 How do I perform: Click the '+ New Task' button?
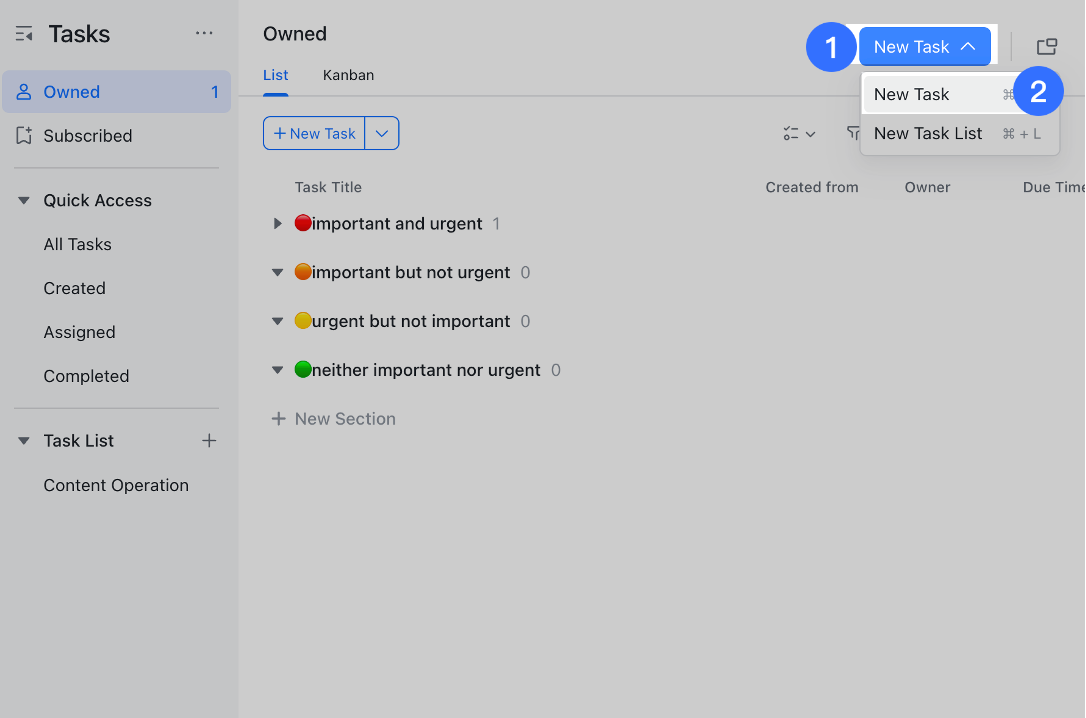pos(313,133)
